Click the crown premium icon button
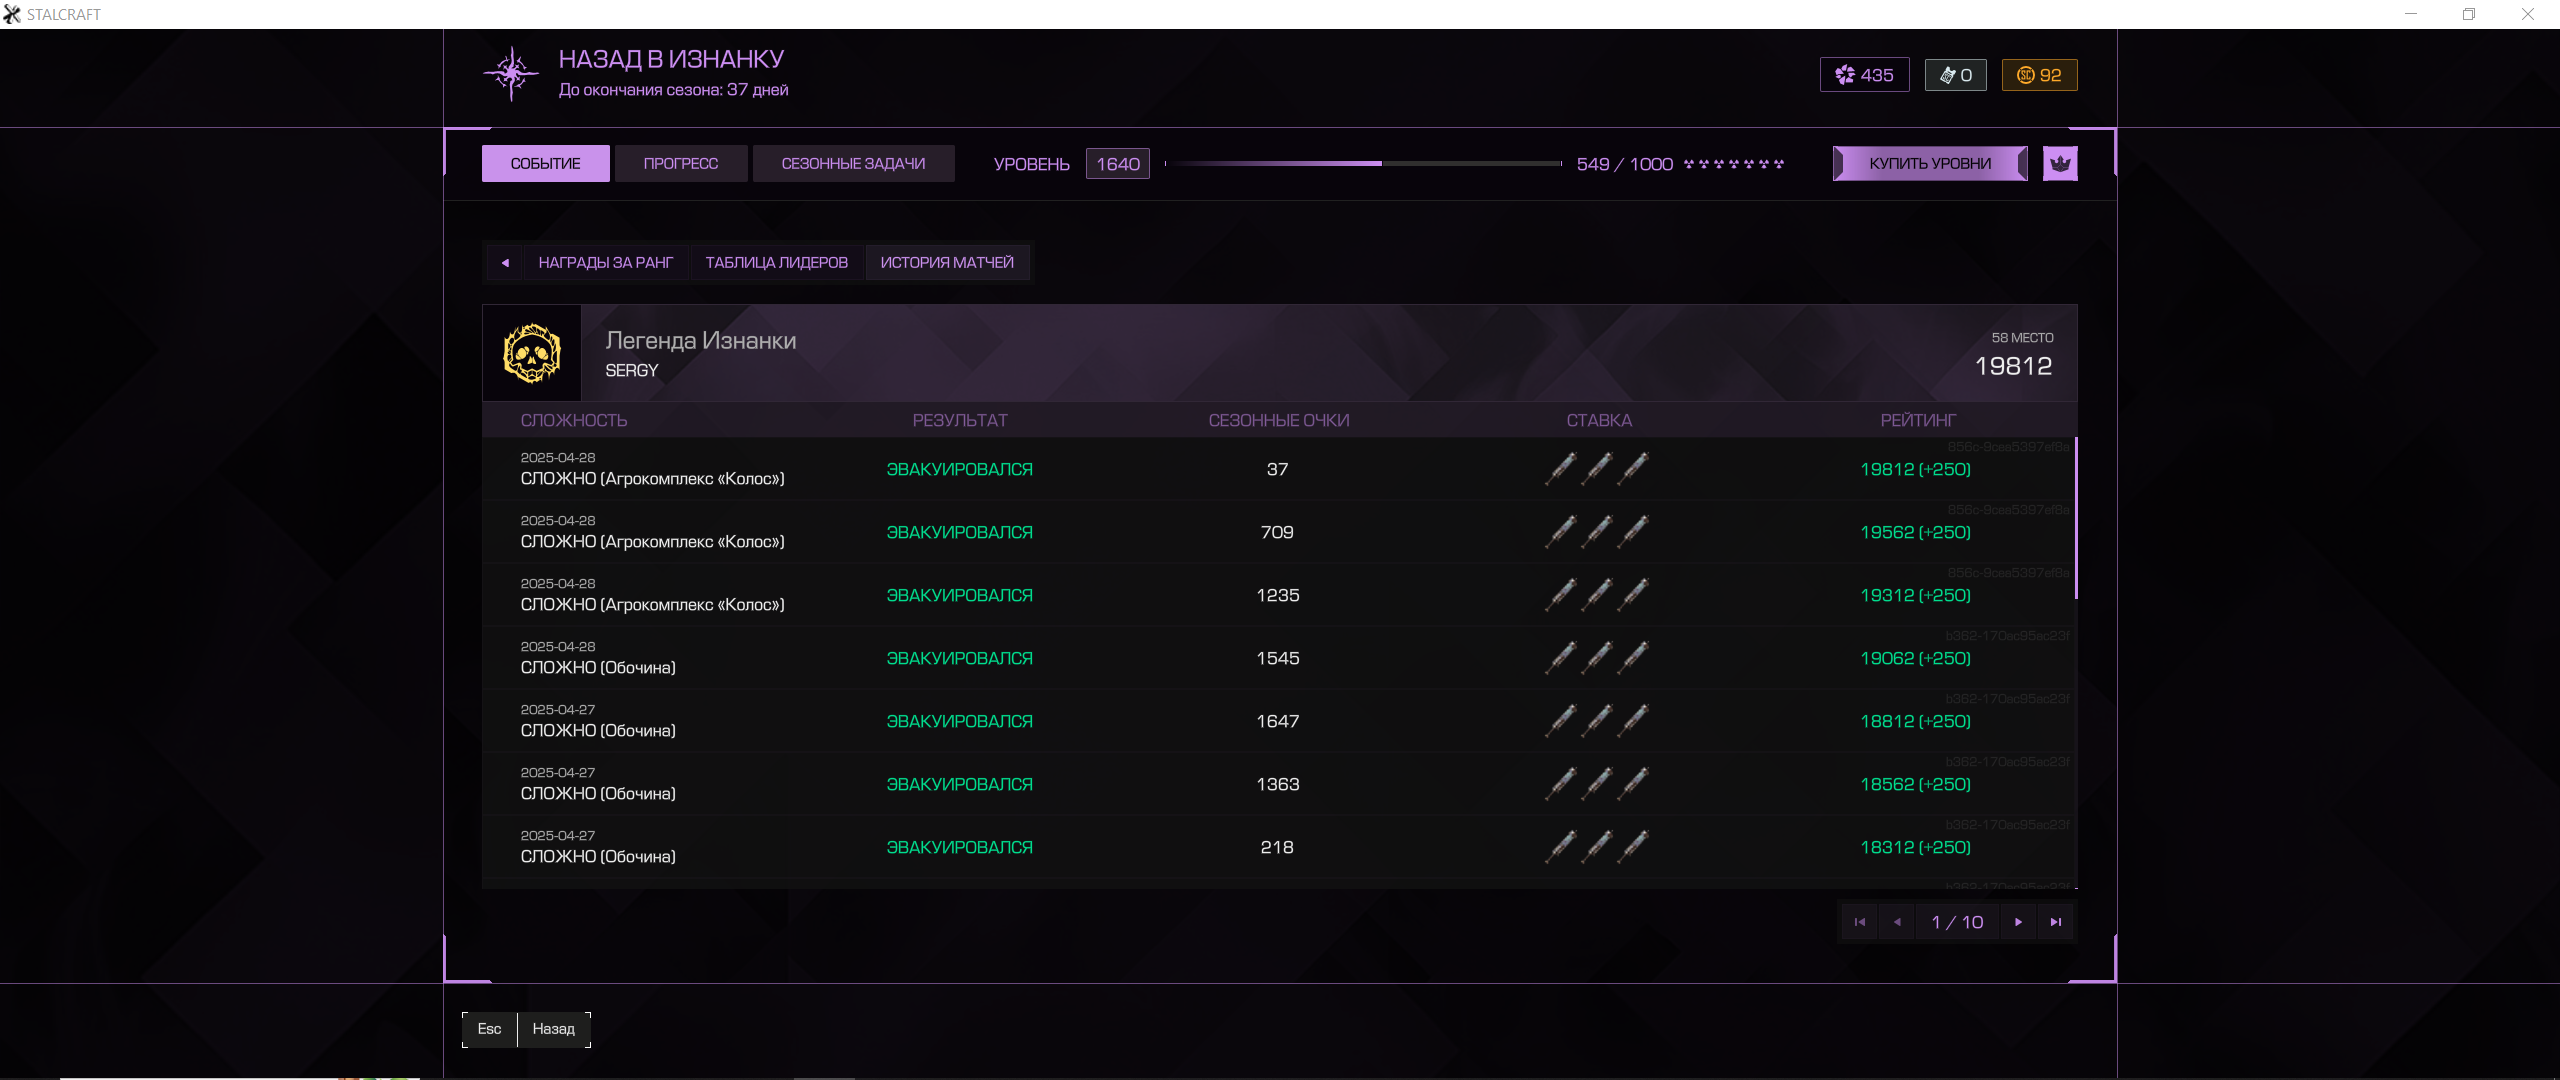The height and width of the screenshot is (1080, 2560). pyautogui.click(x=2060, y=163)
